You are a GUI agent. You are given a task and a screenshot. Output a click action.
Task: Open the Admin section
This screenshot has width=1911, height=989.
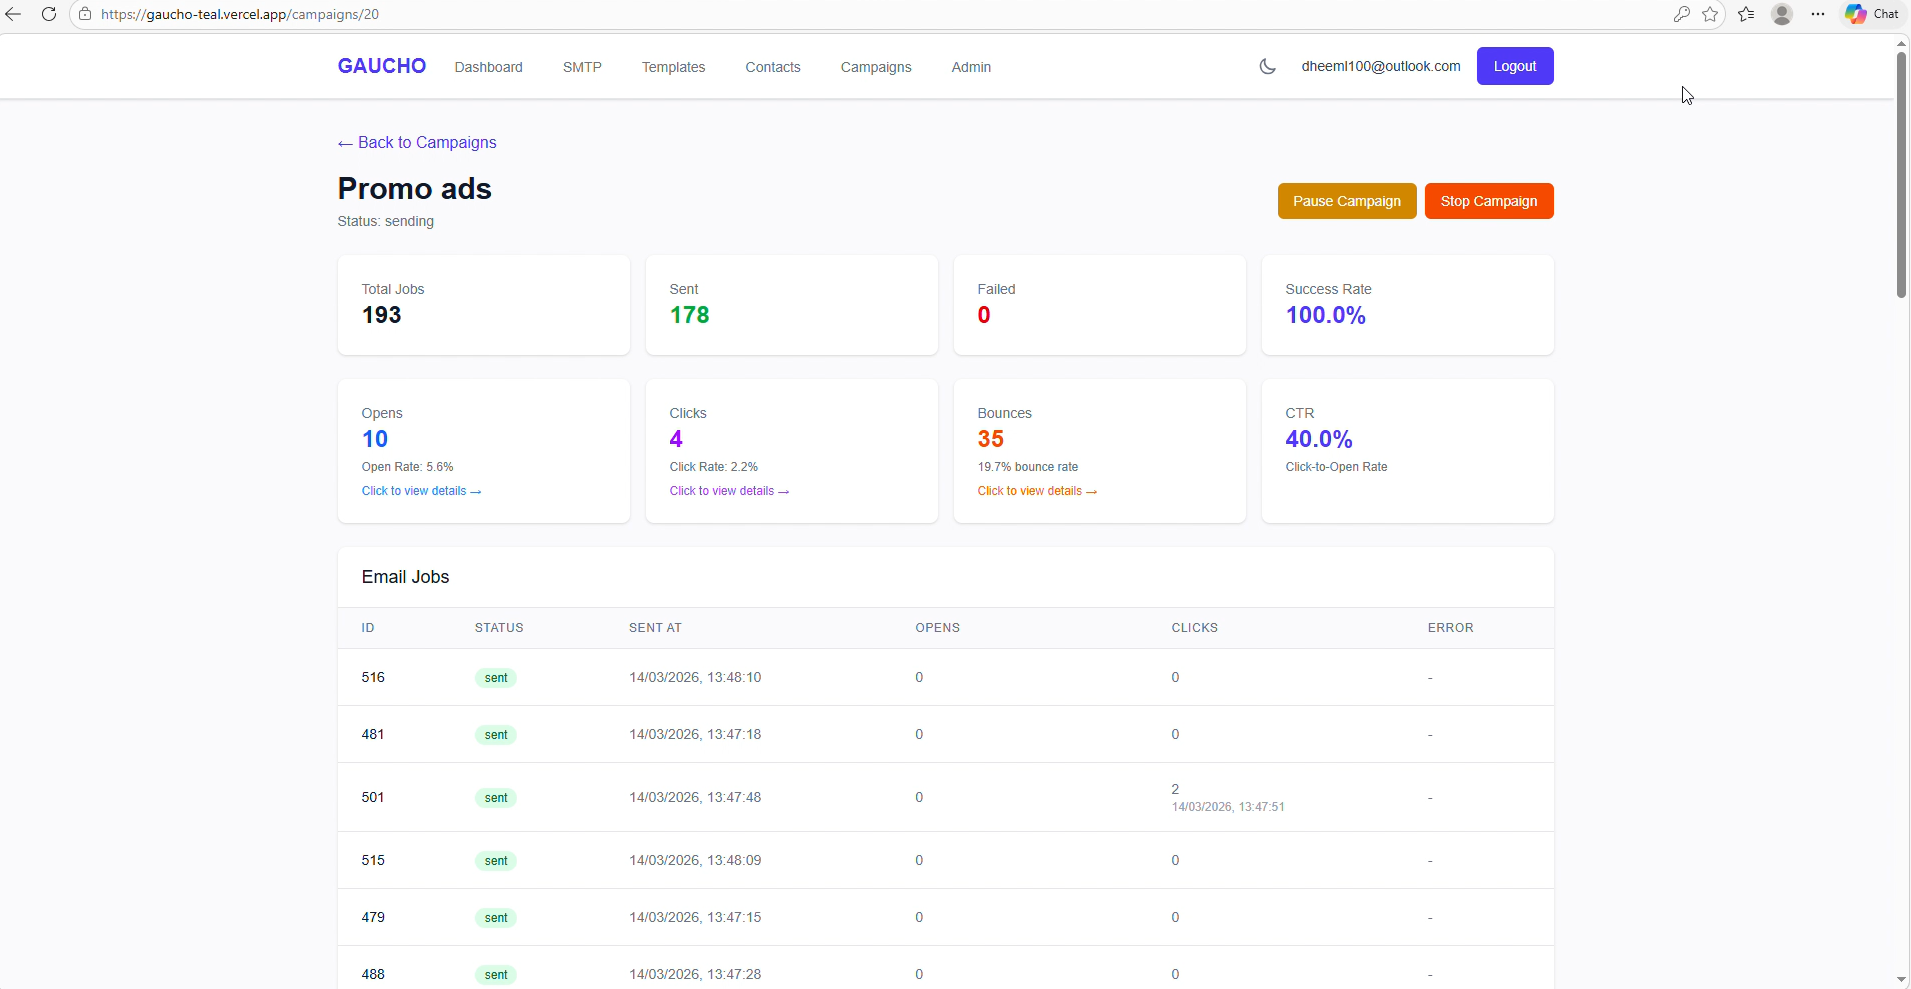pyautogui.click(x=971, y=67)
